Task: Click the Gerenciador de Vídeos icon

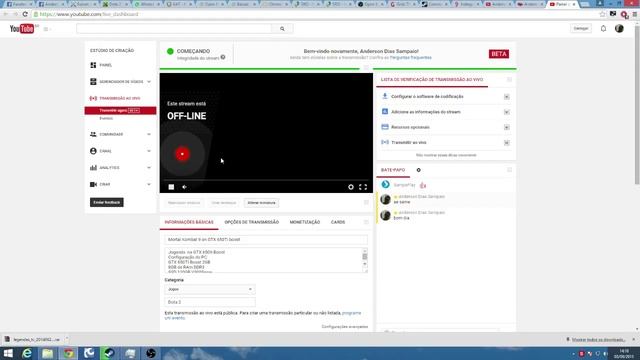Action: [93, 82]
